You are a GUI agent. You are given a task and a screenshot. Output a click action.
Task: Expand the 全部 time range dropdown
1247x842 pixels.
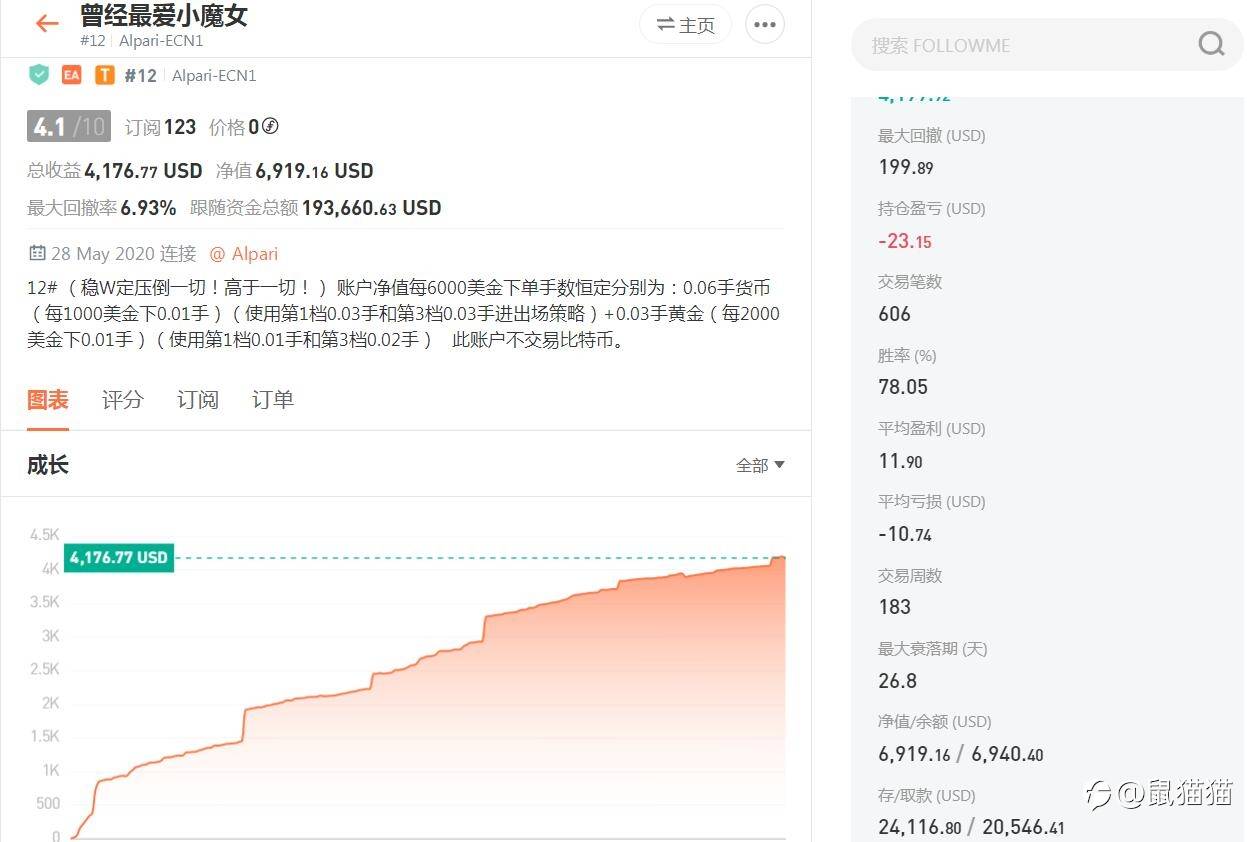point(760,465)
